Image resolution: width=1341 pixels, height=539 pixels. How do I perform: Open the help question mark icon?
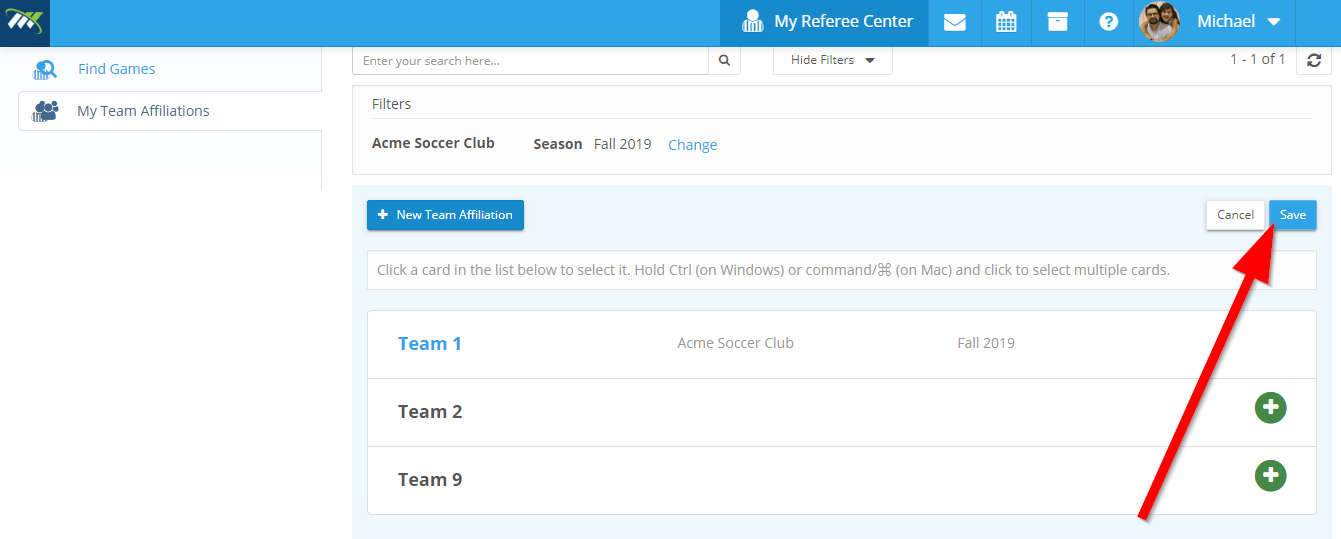1108,22
